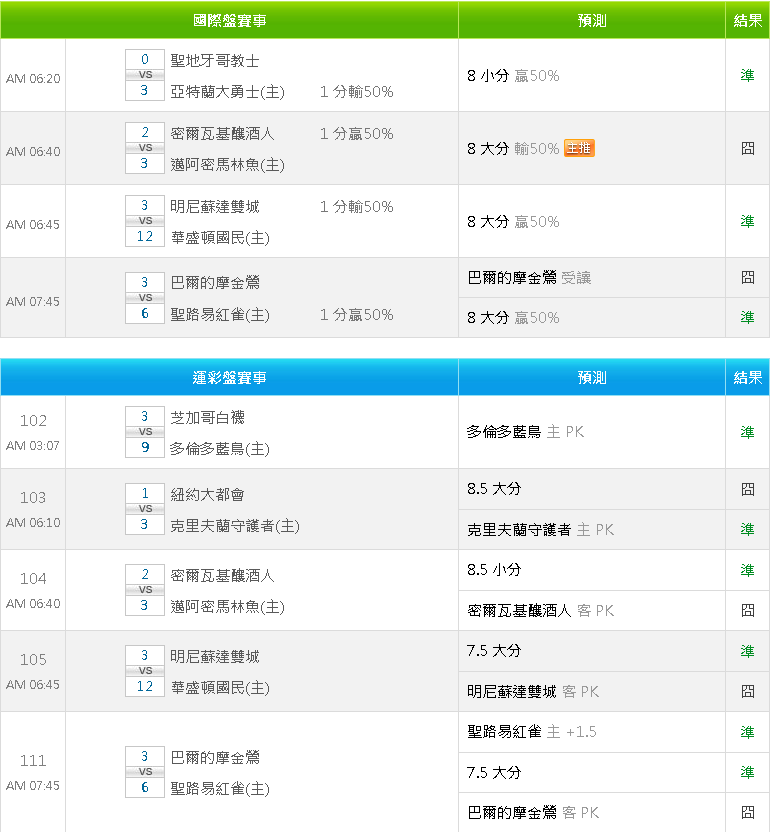This screenshot has height=832, width=772.
Task: Click prediction 巴爾的摩金鶯 客 PK
Action: click(533, 812)
